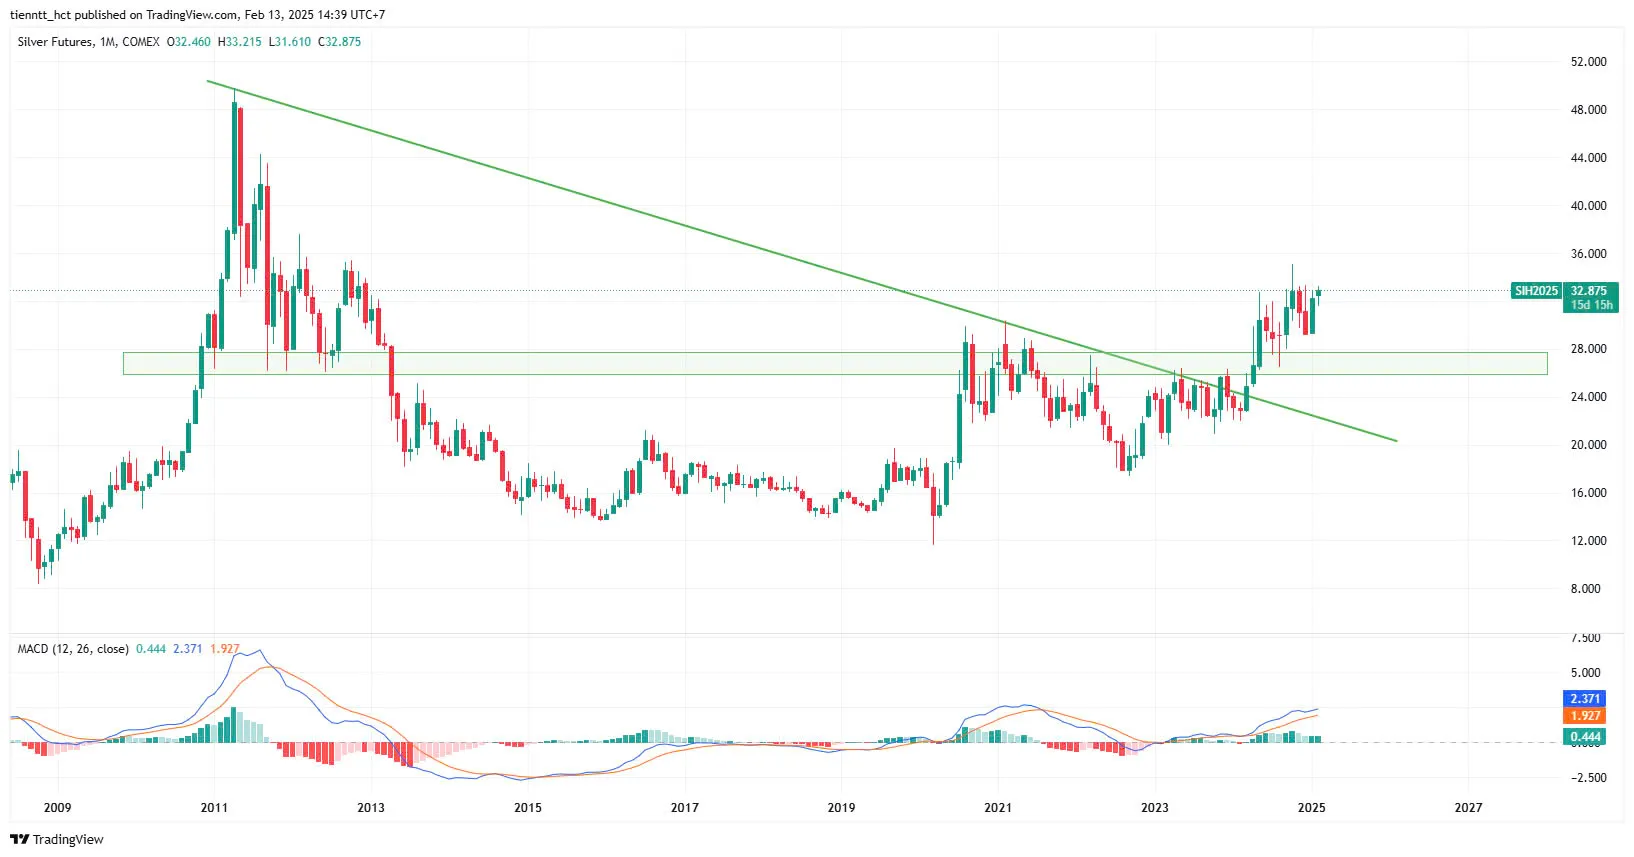Click the 52.000 level on price axis
The width and height of the screenshot is (1634, 857).
click(x=1588, y=62)
